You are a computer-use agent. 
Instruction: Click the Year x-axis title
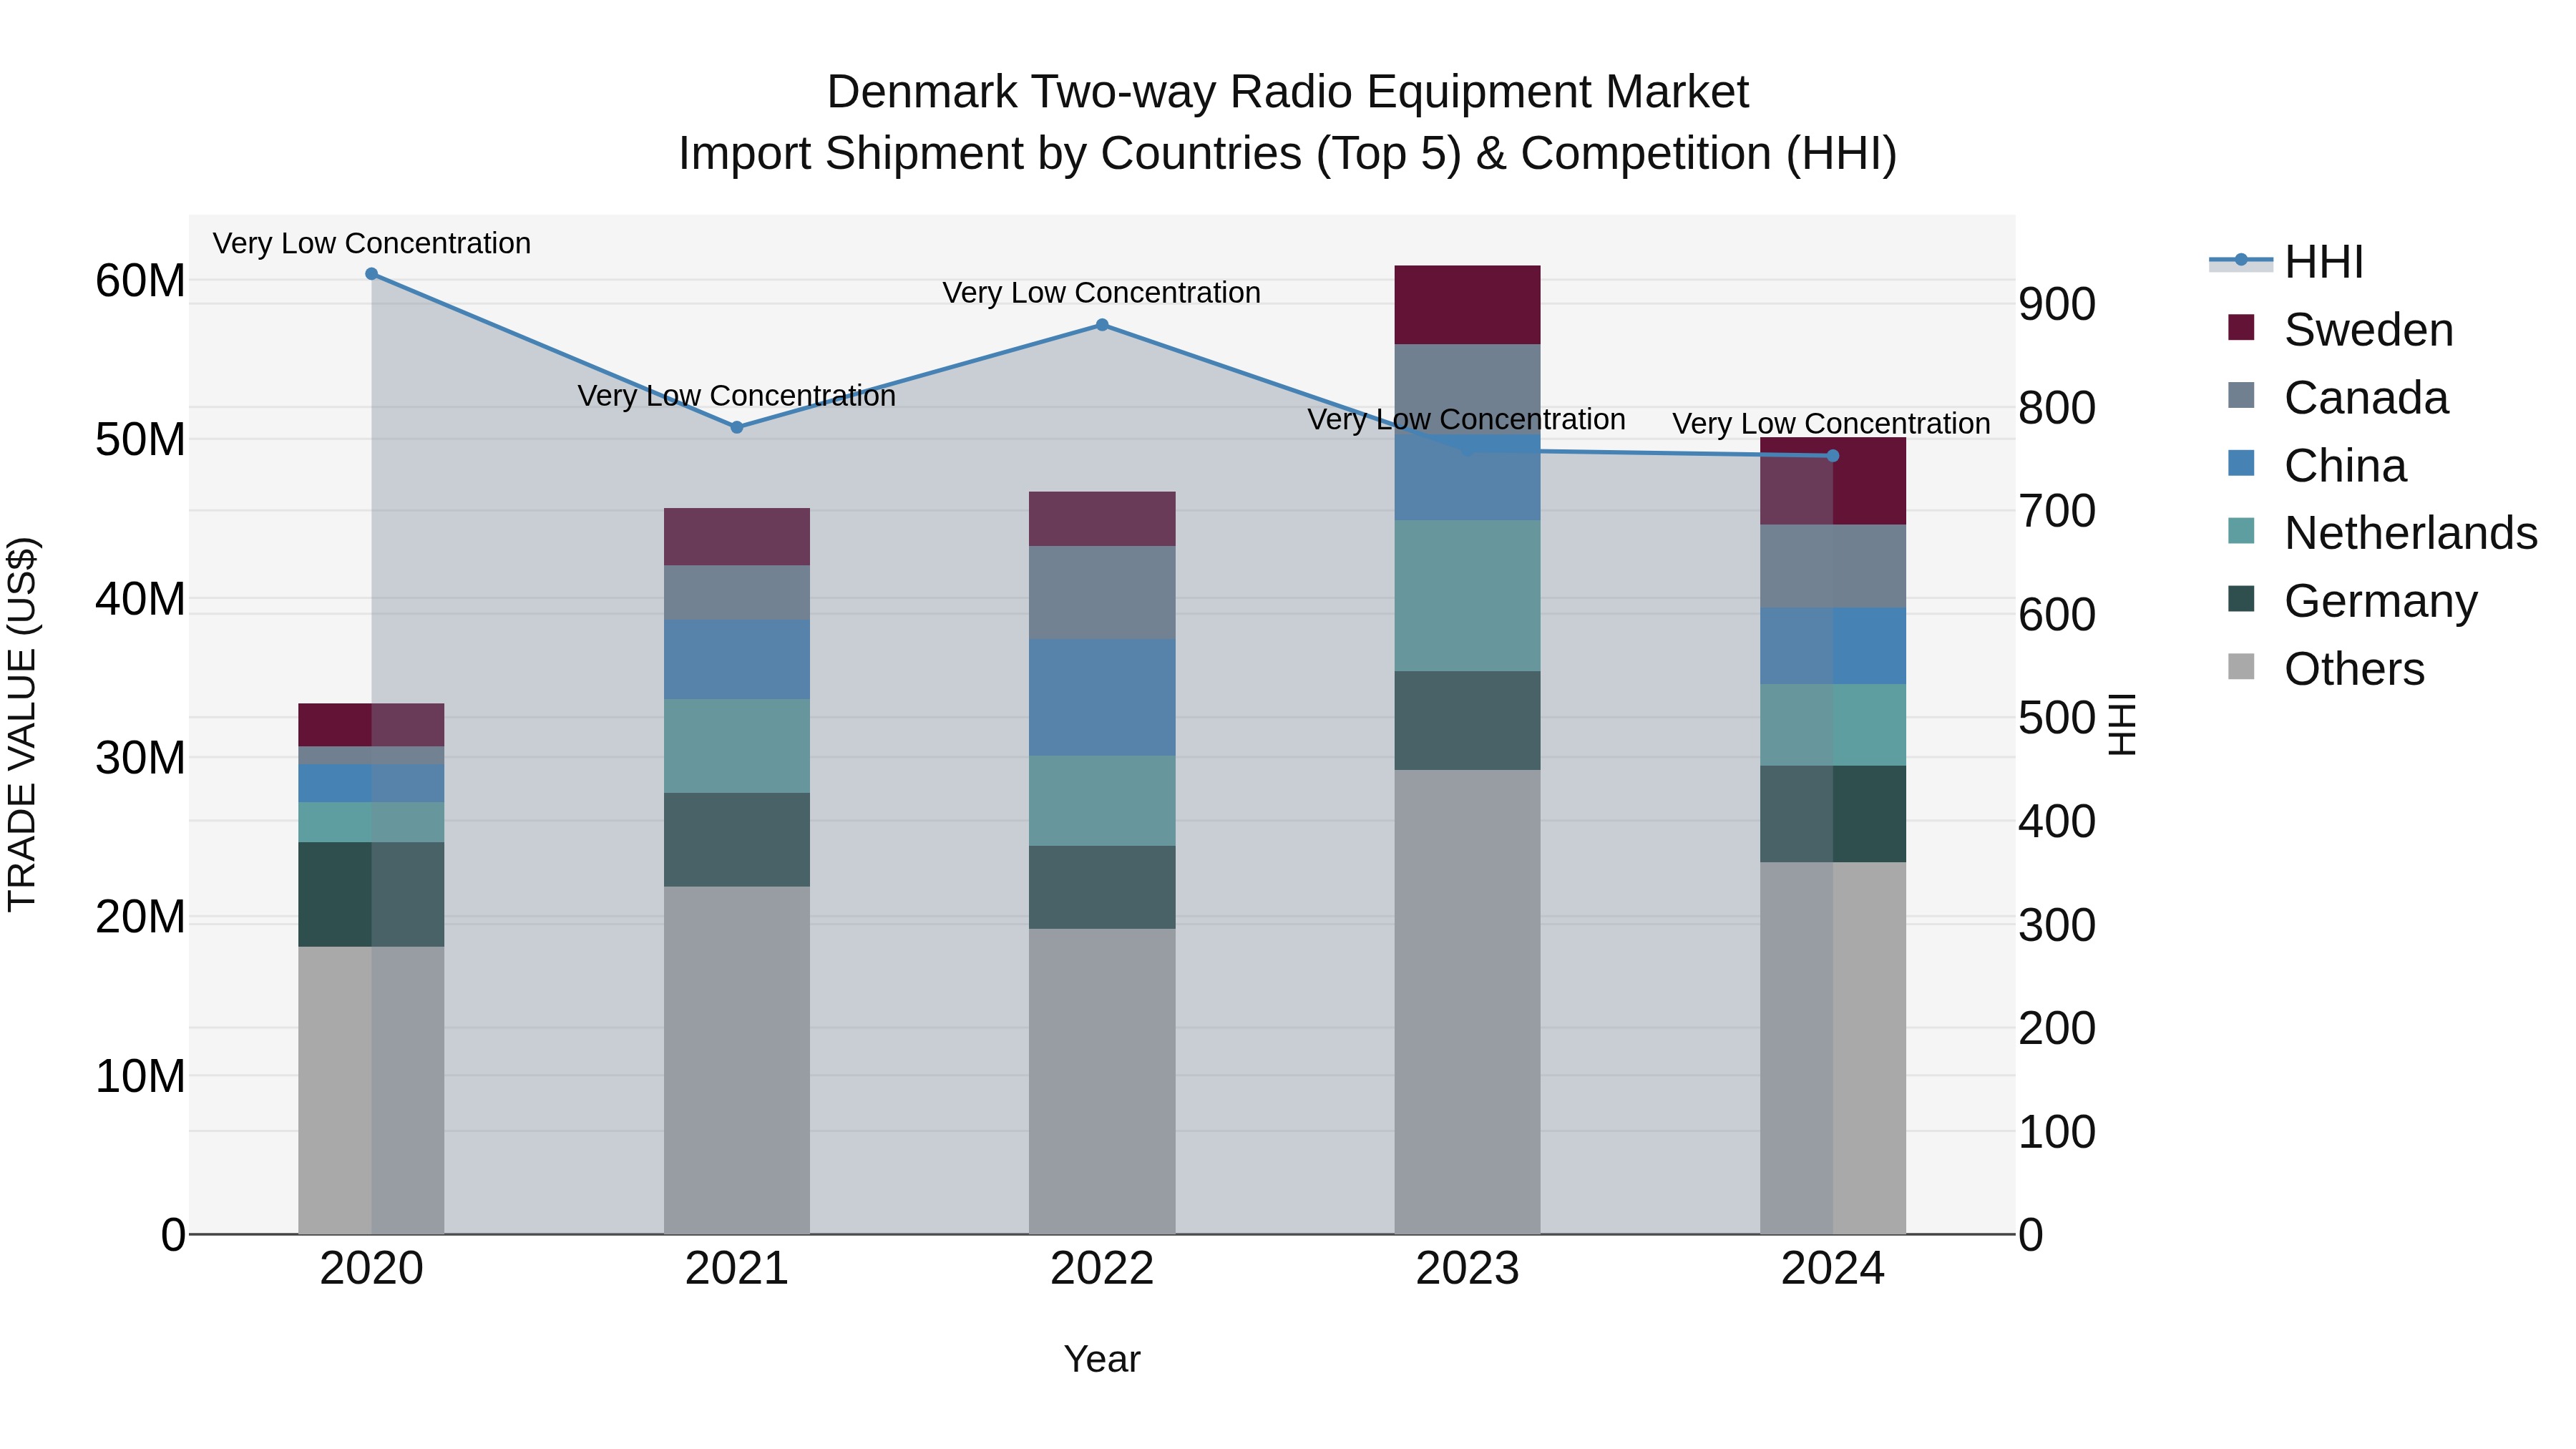(x=1102, y=1360)
